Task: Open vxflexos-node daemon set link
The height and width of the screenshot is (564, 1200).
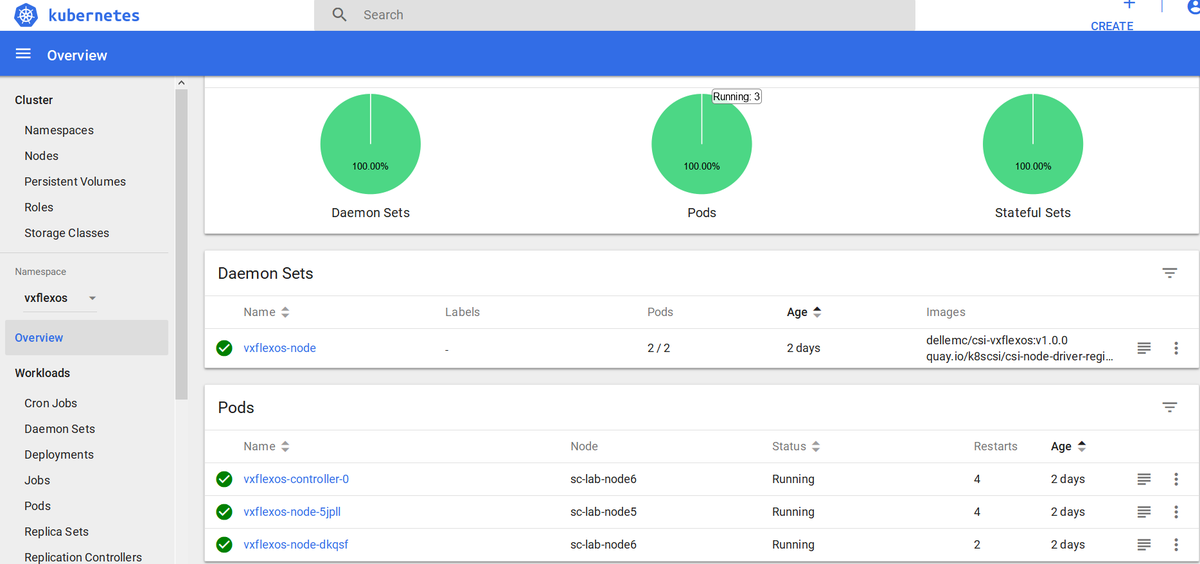Action: (280, 348)
